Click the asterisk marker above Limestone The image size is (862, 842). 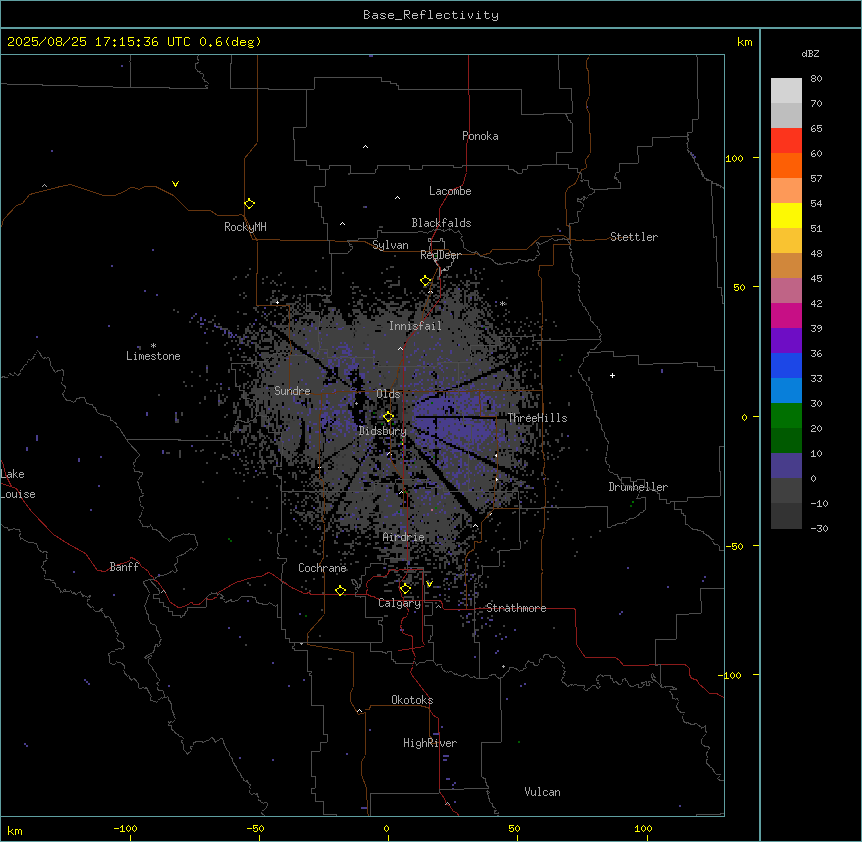[153, 345]
